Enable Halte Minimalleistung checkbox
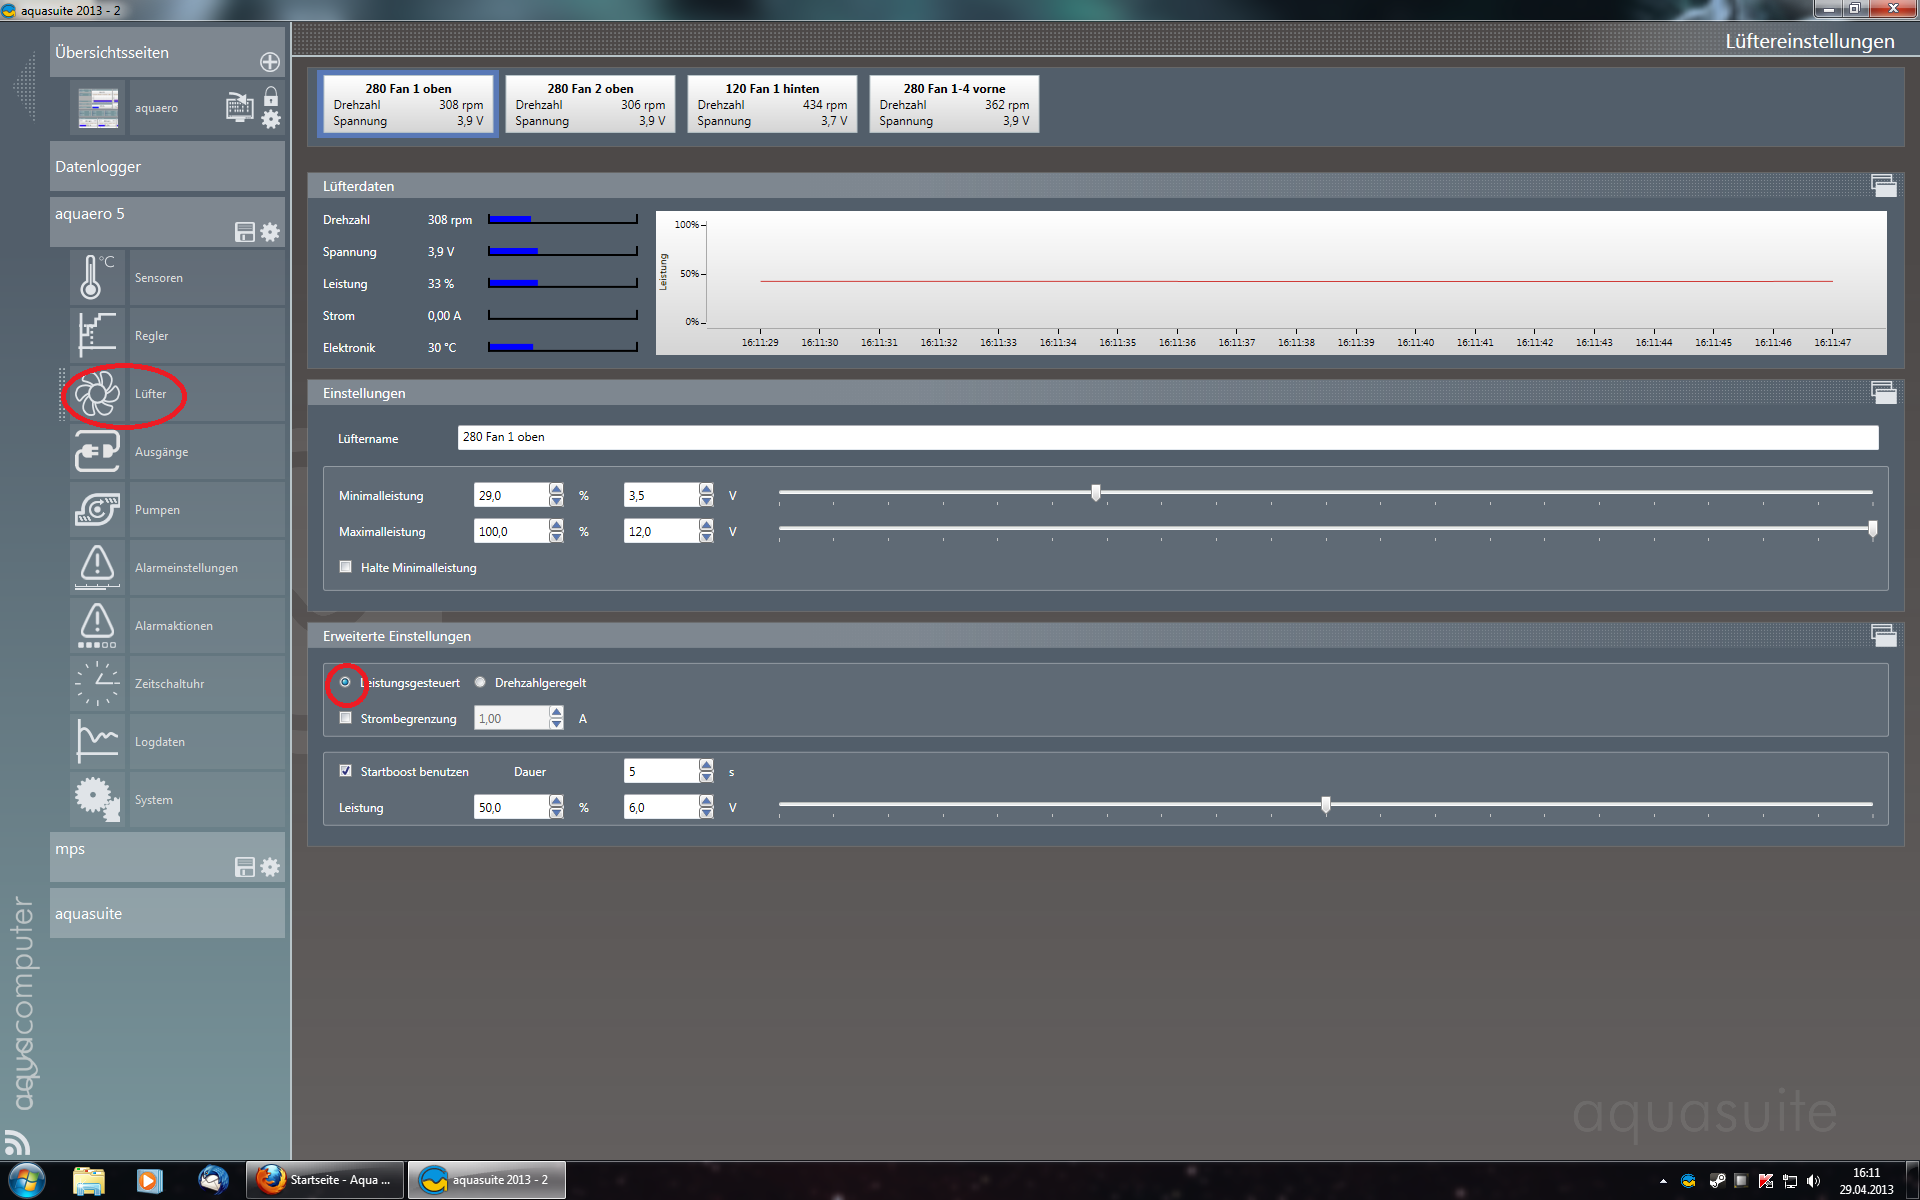1920x1200 pixels. click(346, 567)
